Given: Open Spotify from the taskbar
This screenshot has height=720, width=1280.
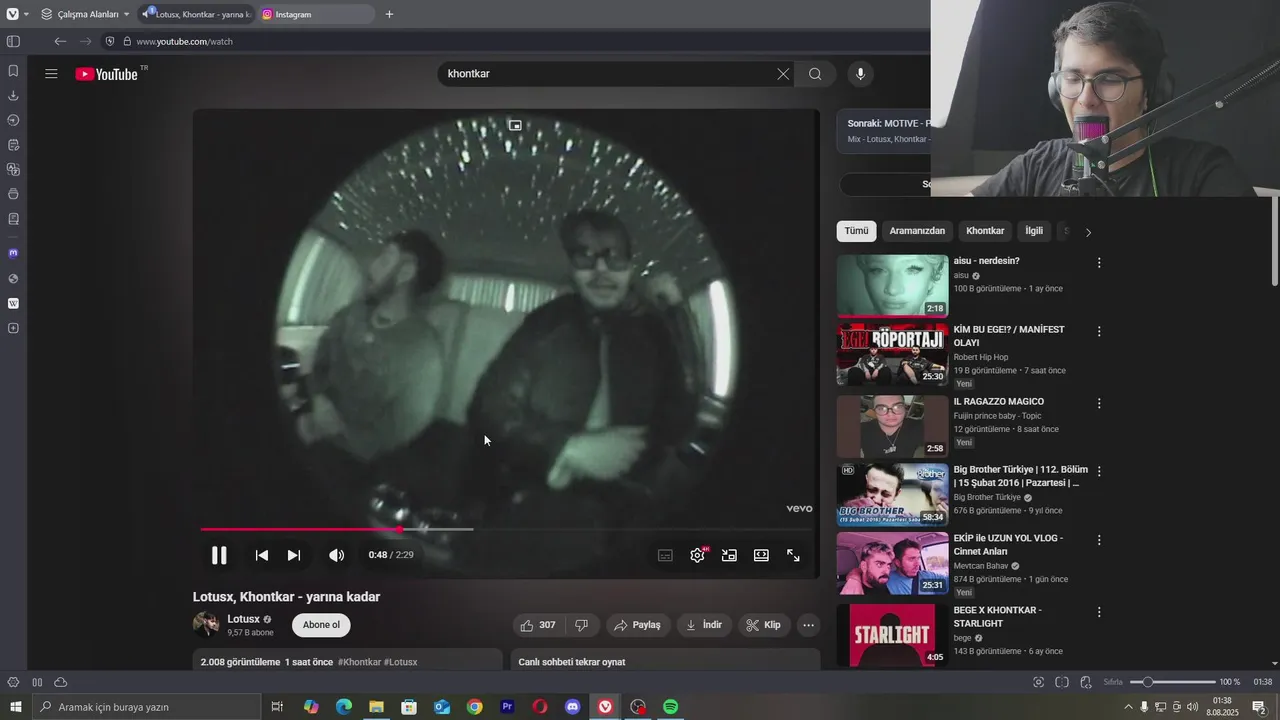Looking at the screenshot, I should 670,707.
